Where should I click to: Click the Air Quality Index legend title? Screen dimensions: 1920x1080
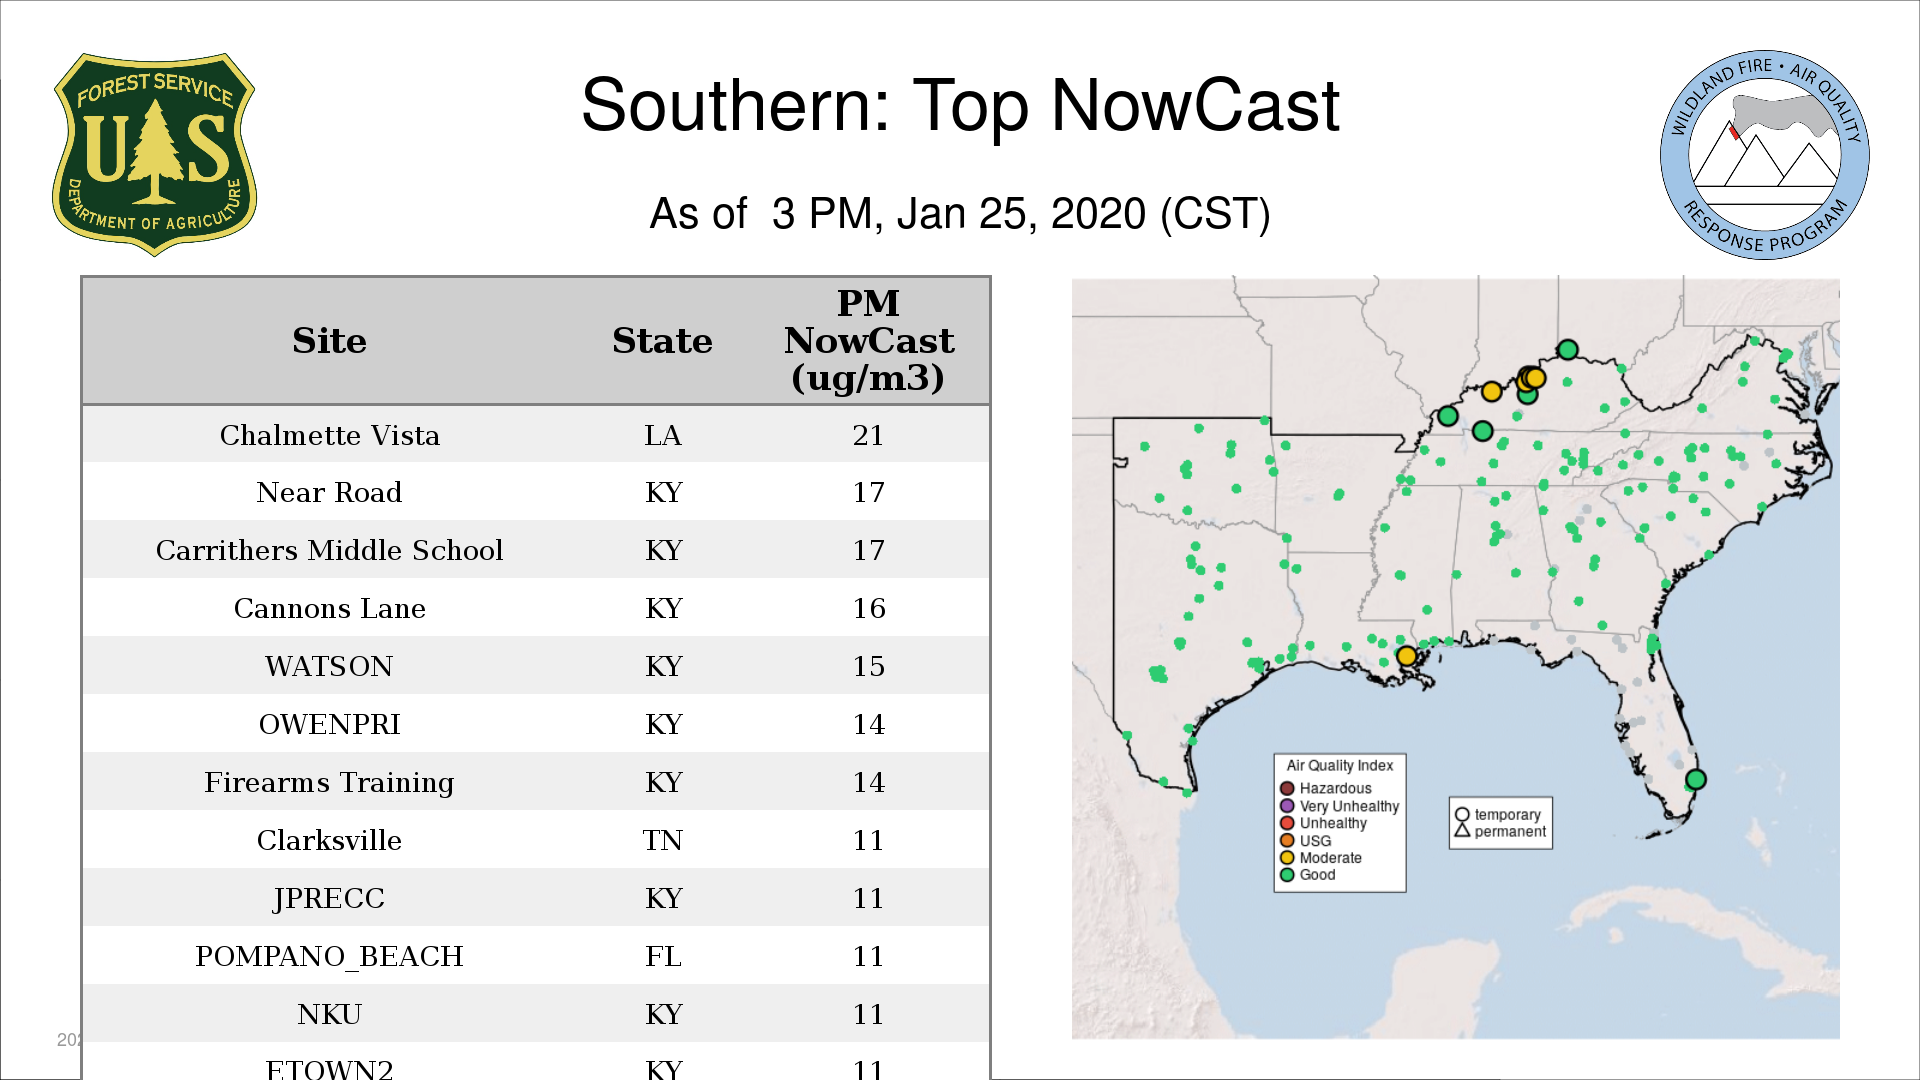coord(1339,765)
